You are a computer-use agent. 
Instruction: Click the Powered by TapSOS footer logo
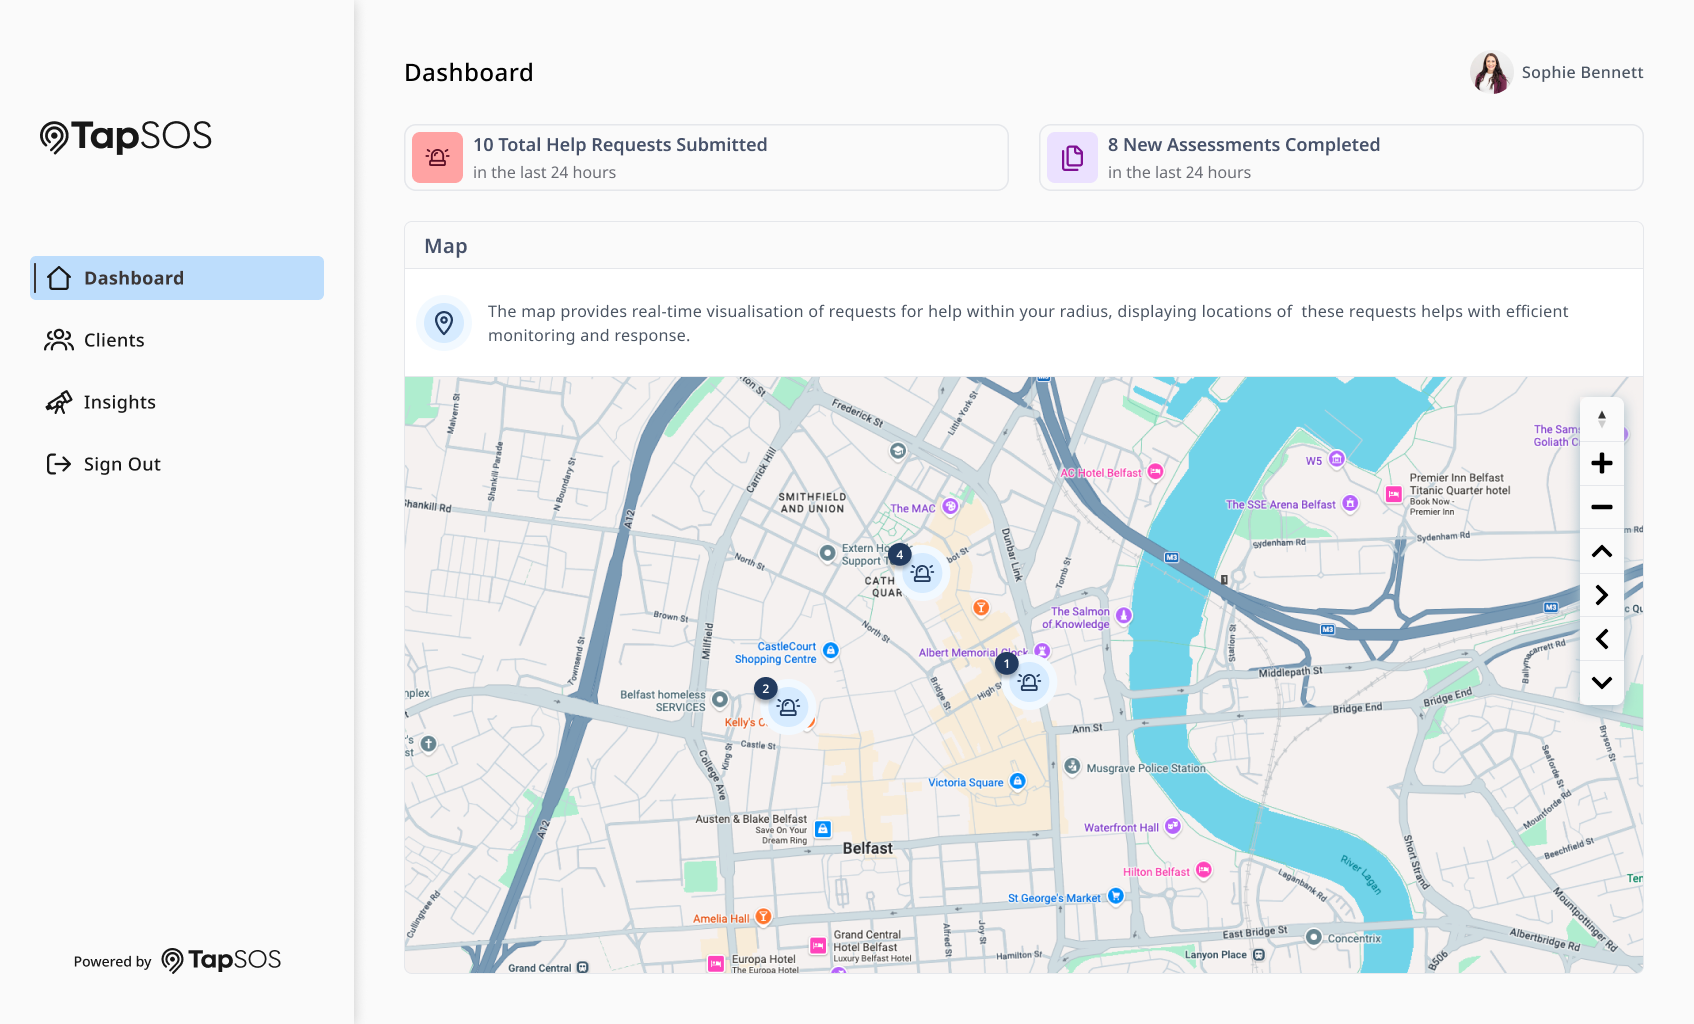coord(221,960)
